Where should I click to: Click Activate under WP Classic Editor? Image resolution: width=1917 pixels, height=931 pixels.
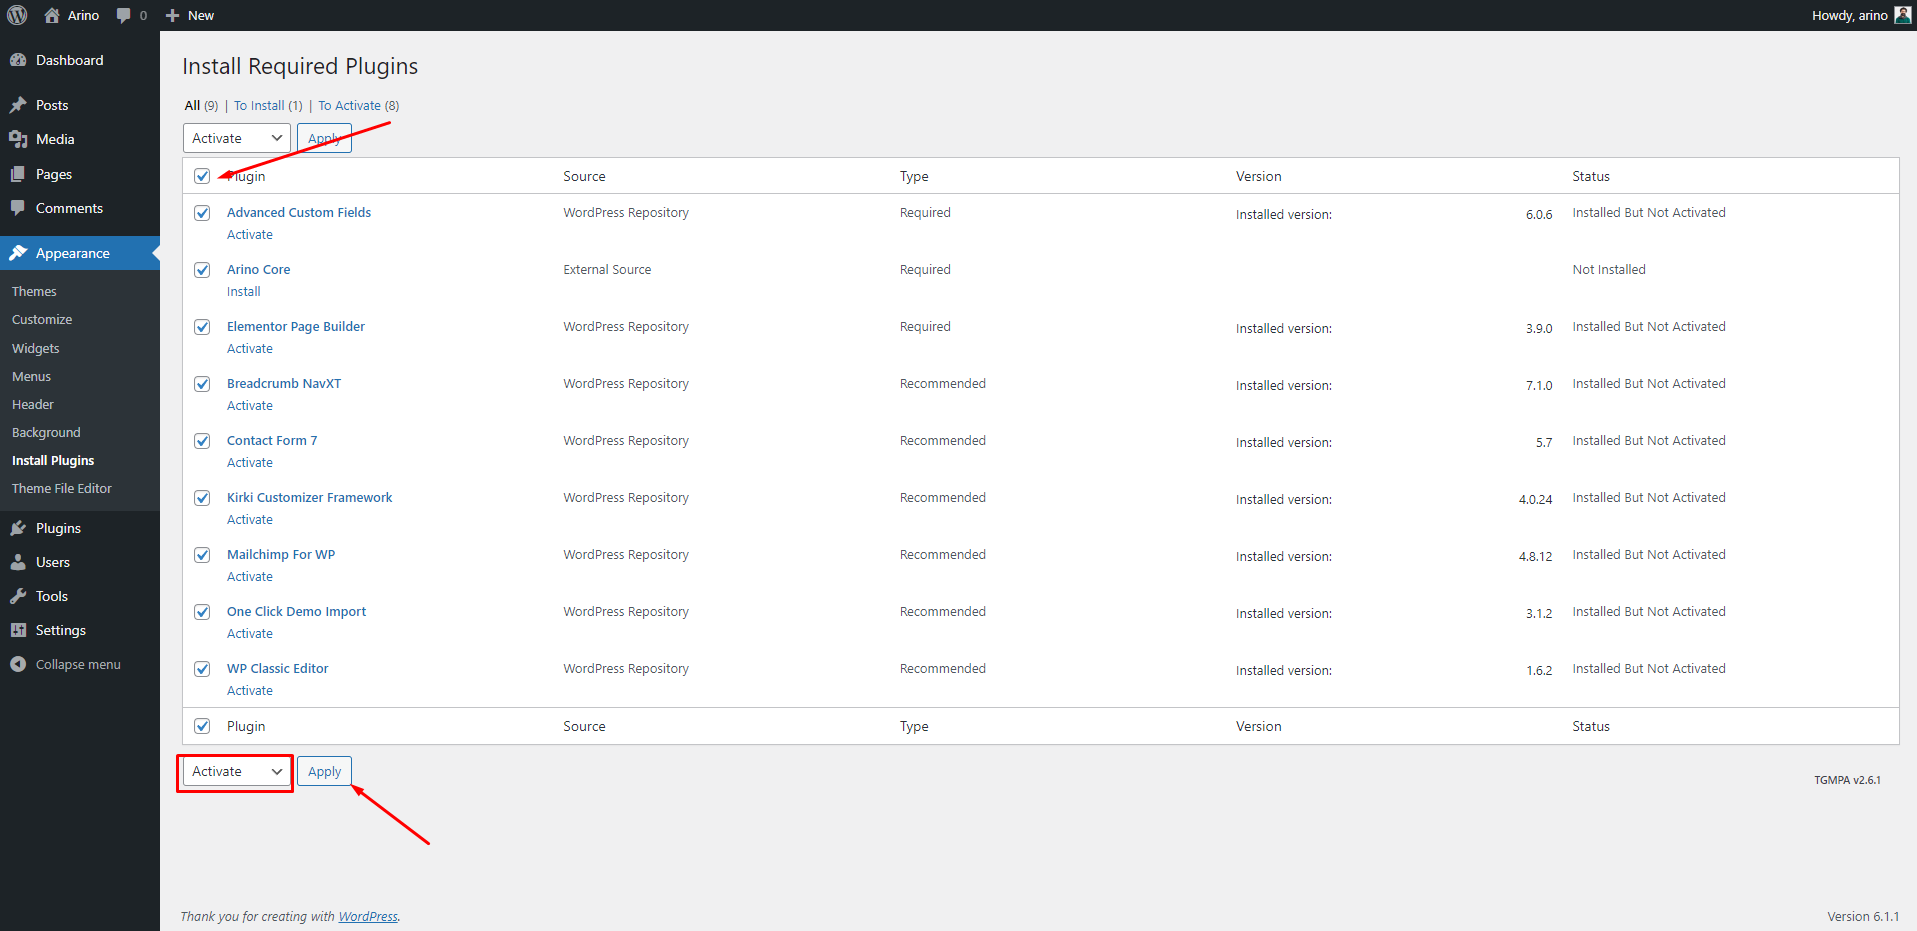(250, 690)
